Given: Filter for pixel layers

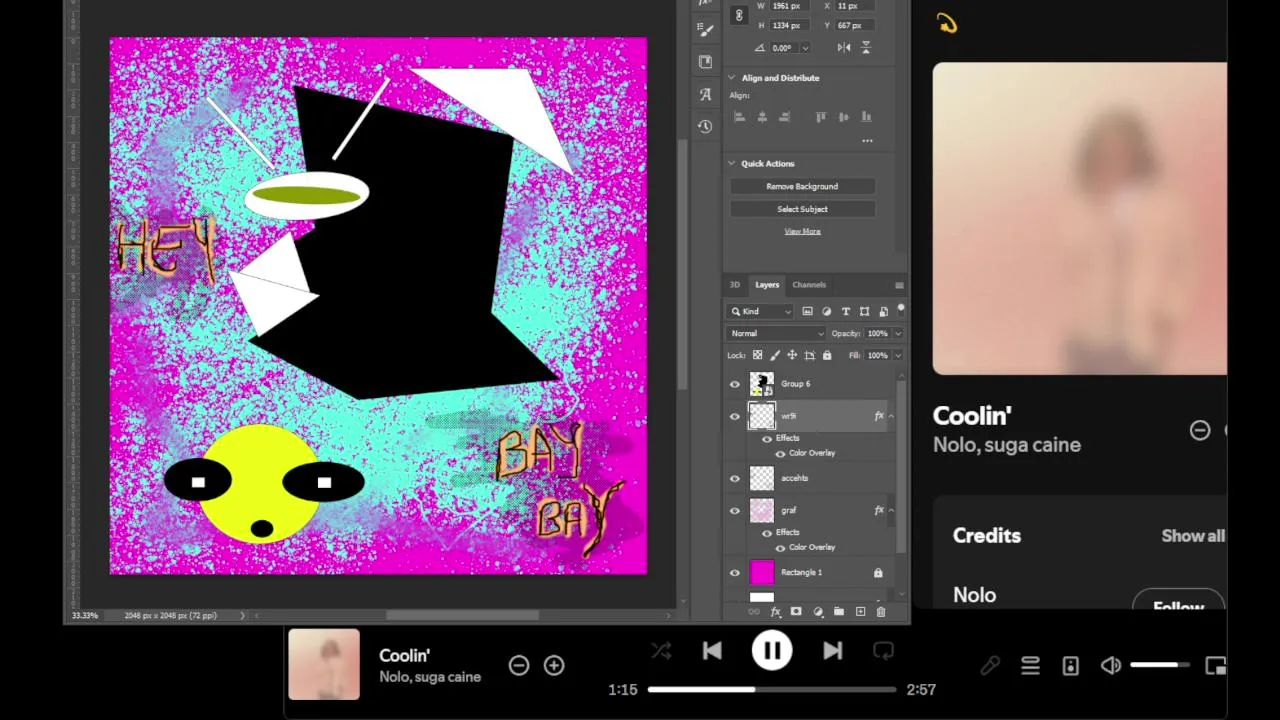Looking at the screenshot, I should pos(808,311).
